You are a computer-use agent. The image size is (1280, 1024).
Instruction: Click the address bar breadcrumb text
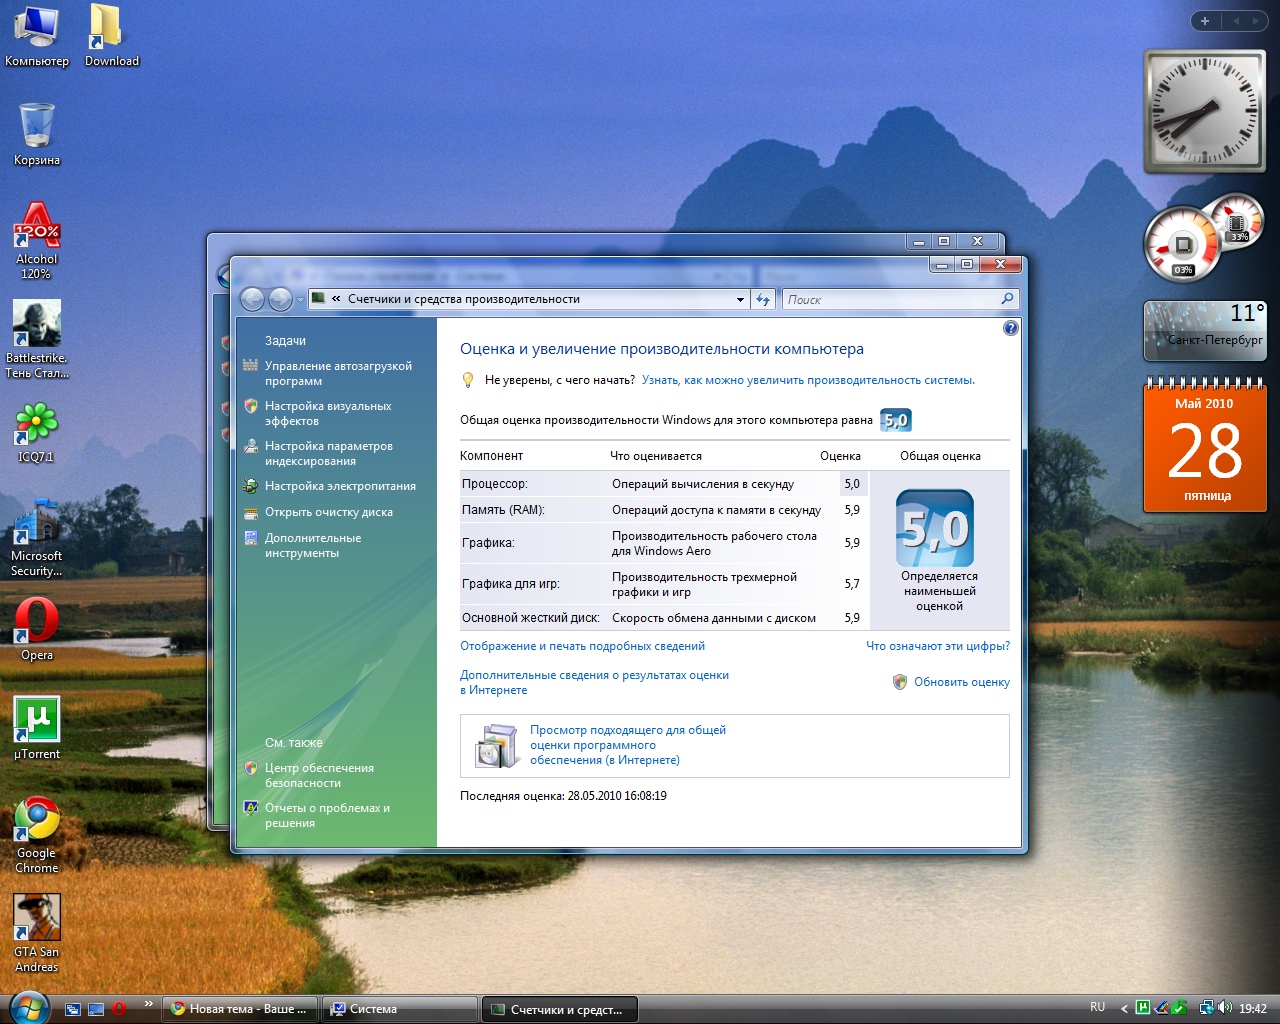[x=464, y=299]
